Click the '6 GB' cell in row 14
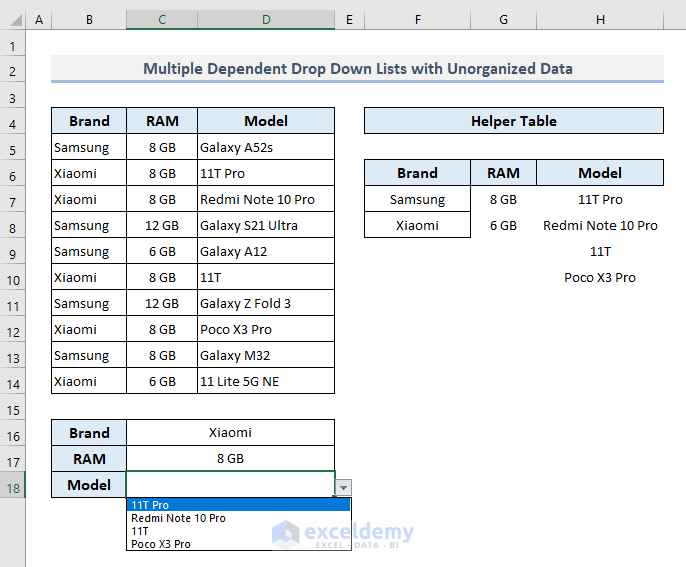 point(162,381)
